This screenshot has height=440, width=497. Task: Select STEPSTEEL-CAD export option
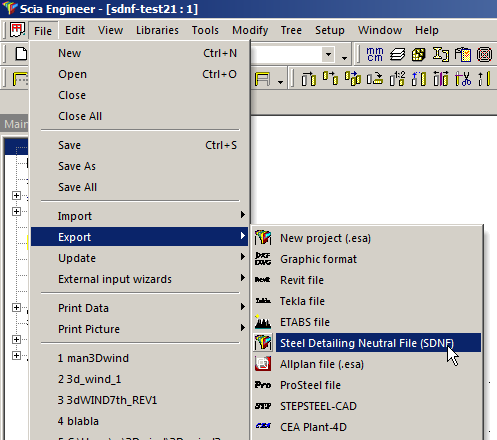tap(367, 406)
